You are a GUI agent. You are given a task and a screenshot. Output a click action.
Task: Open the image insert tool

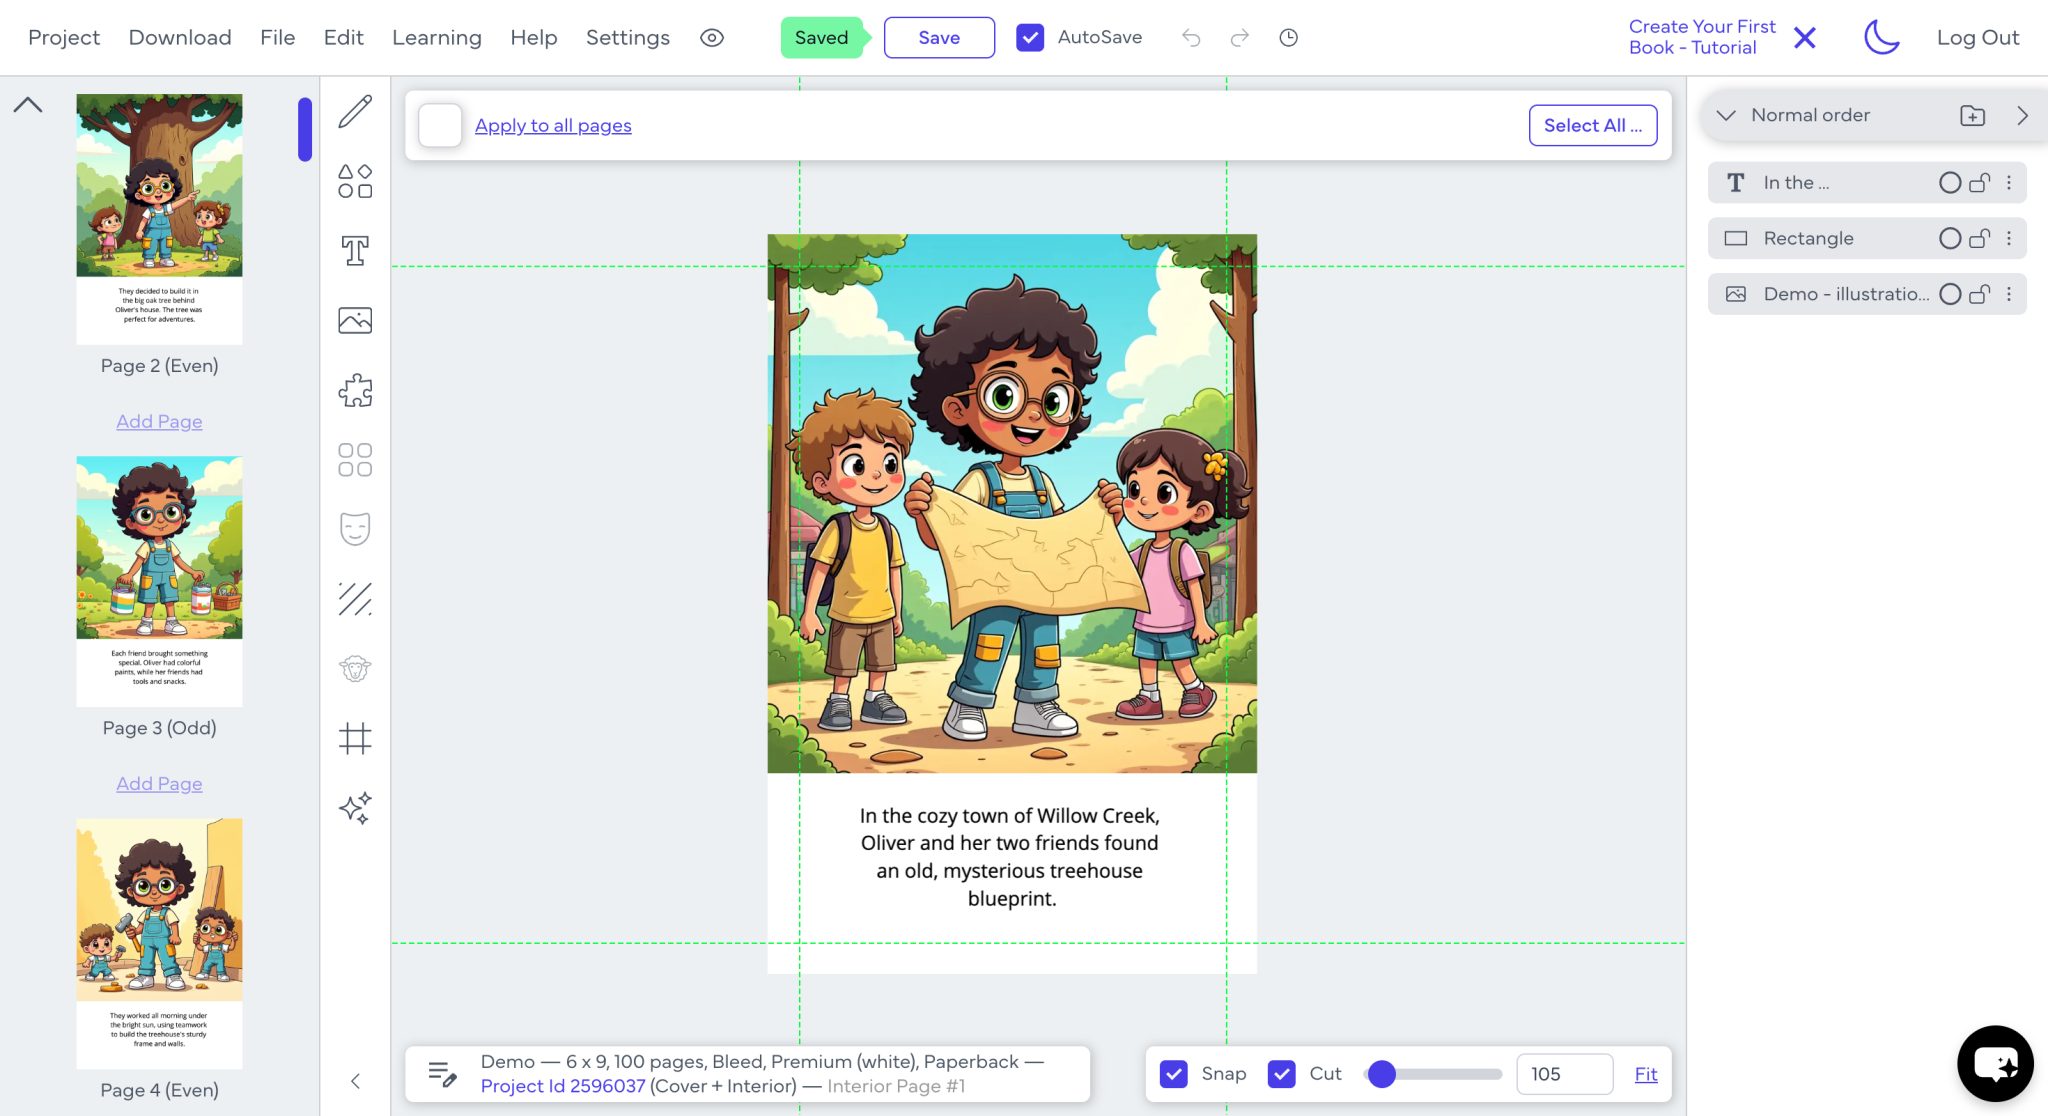pyautogui.click(x=355, y=320)
